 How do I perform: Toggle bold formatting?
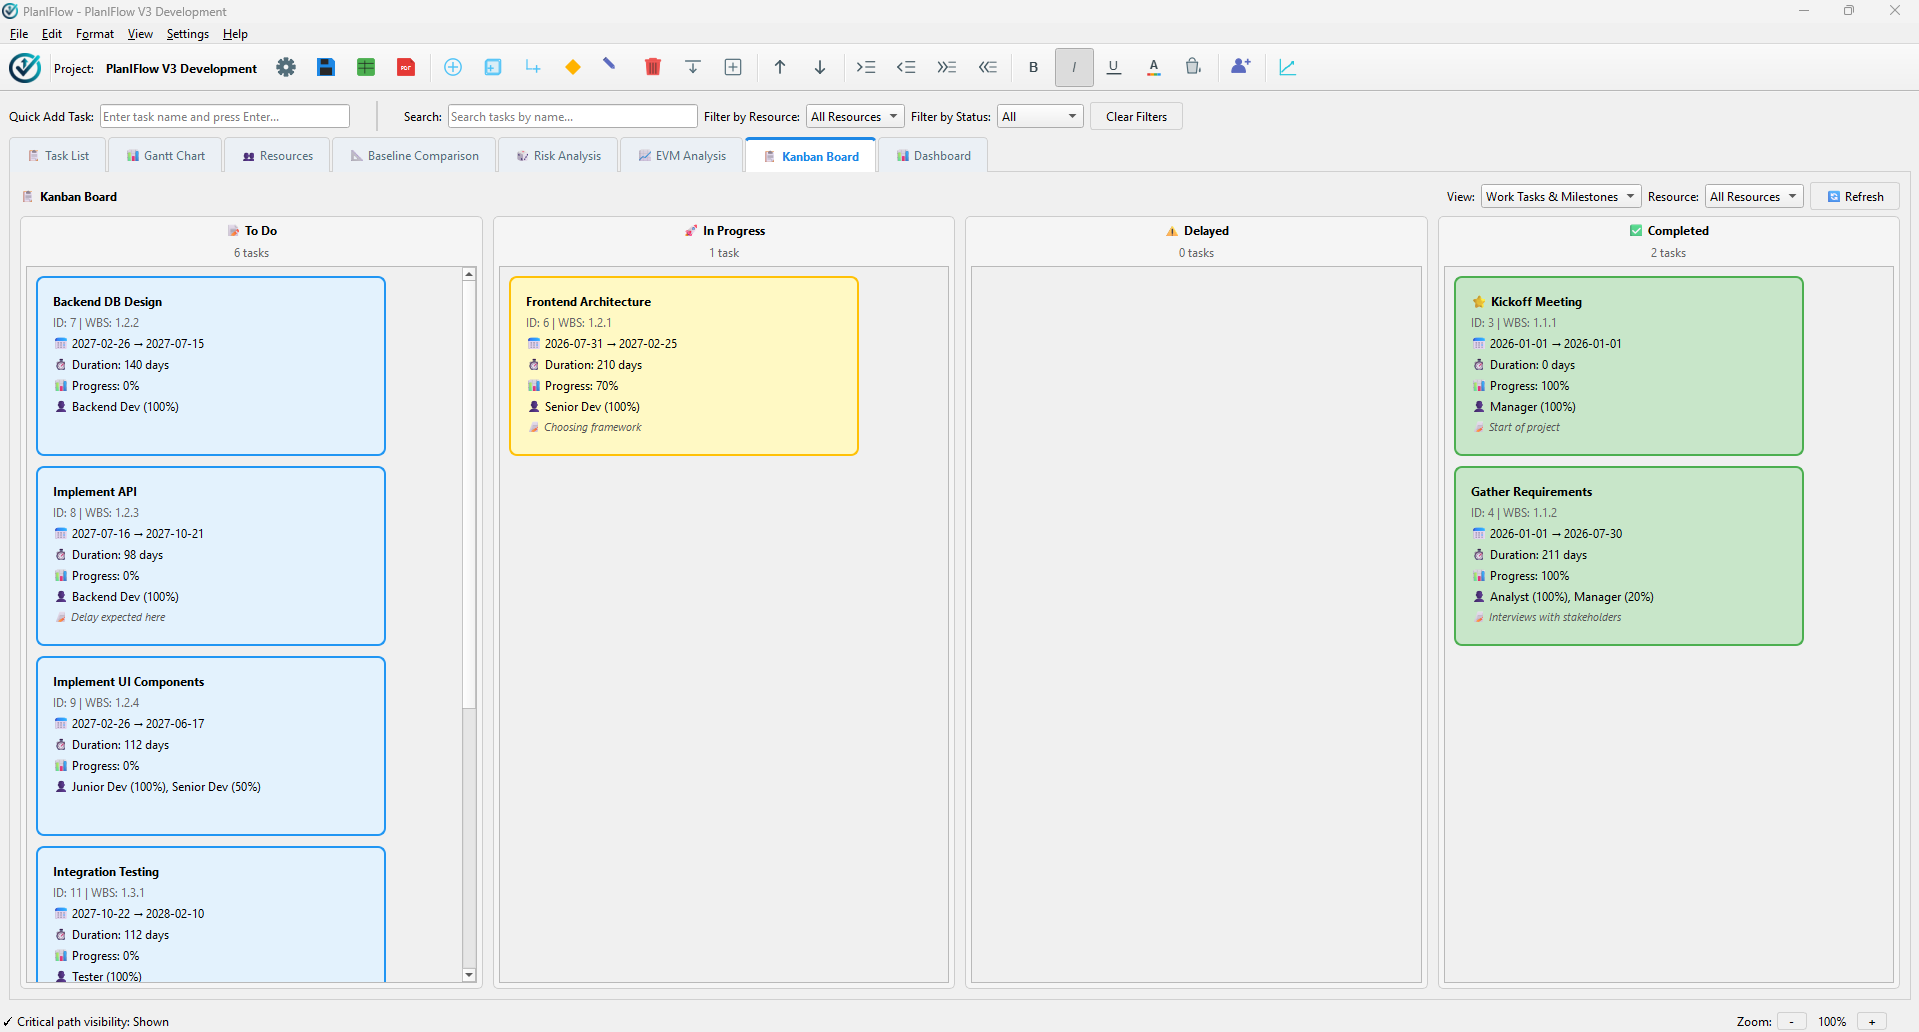(x=1034, y=67)
